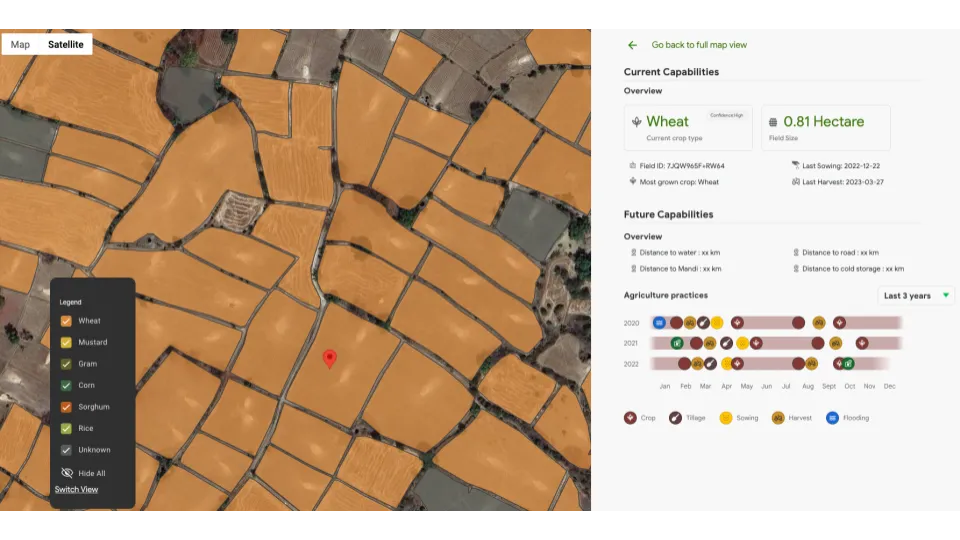
Task: Go back to full map view
Action: pyautogui.click(x=699, y=45)
